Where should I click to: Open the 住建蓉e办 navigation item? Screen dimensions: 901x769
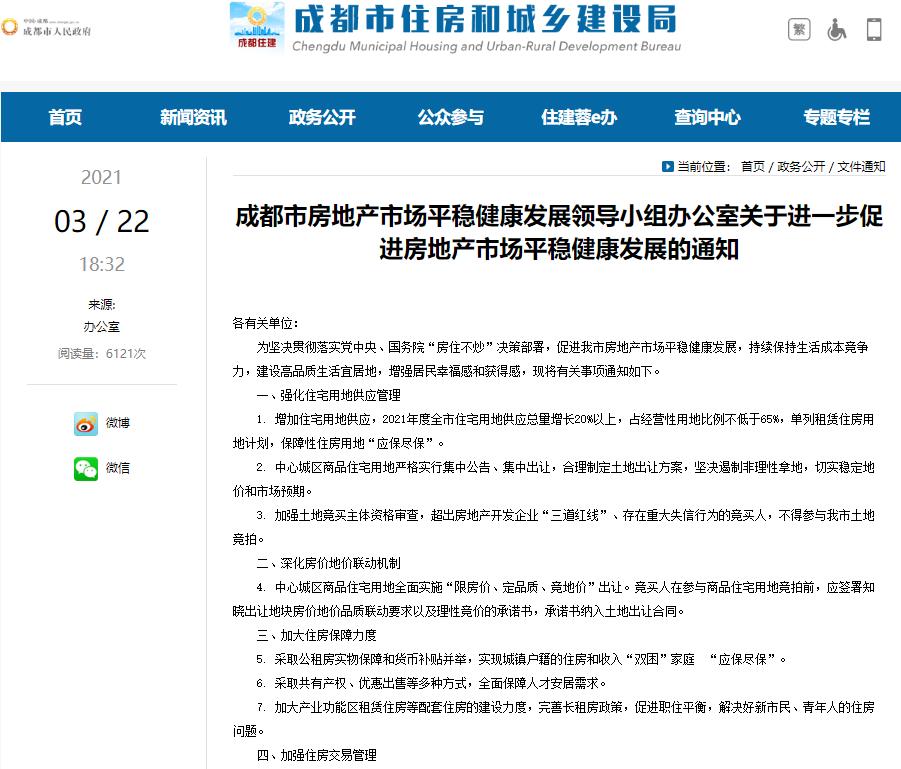(579, 117)
